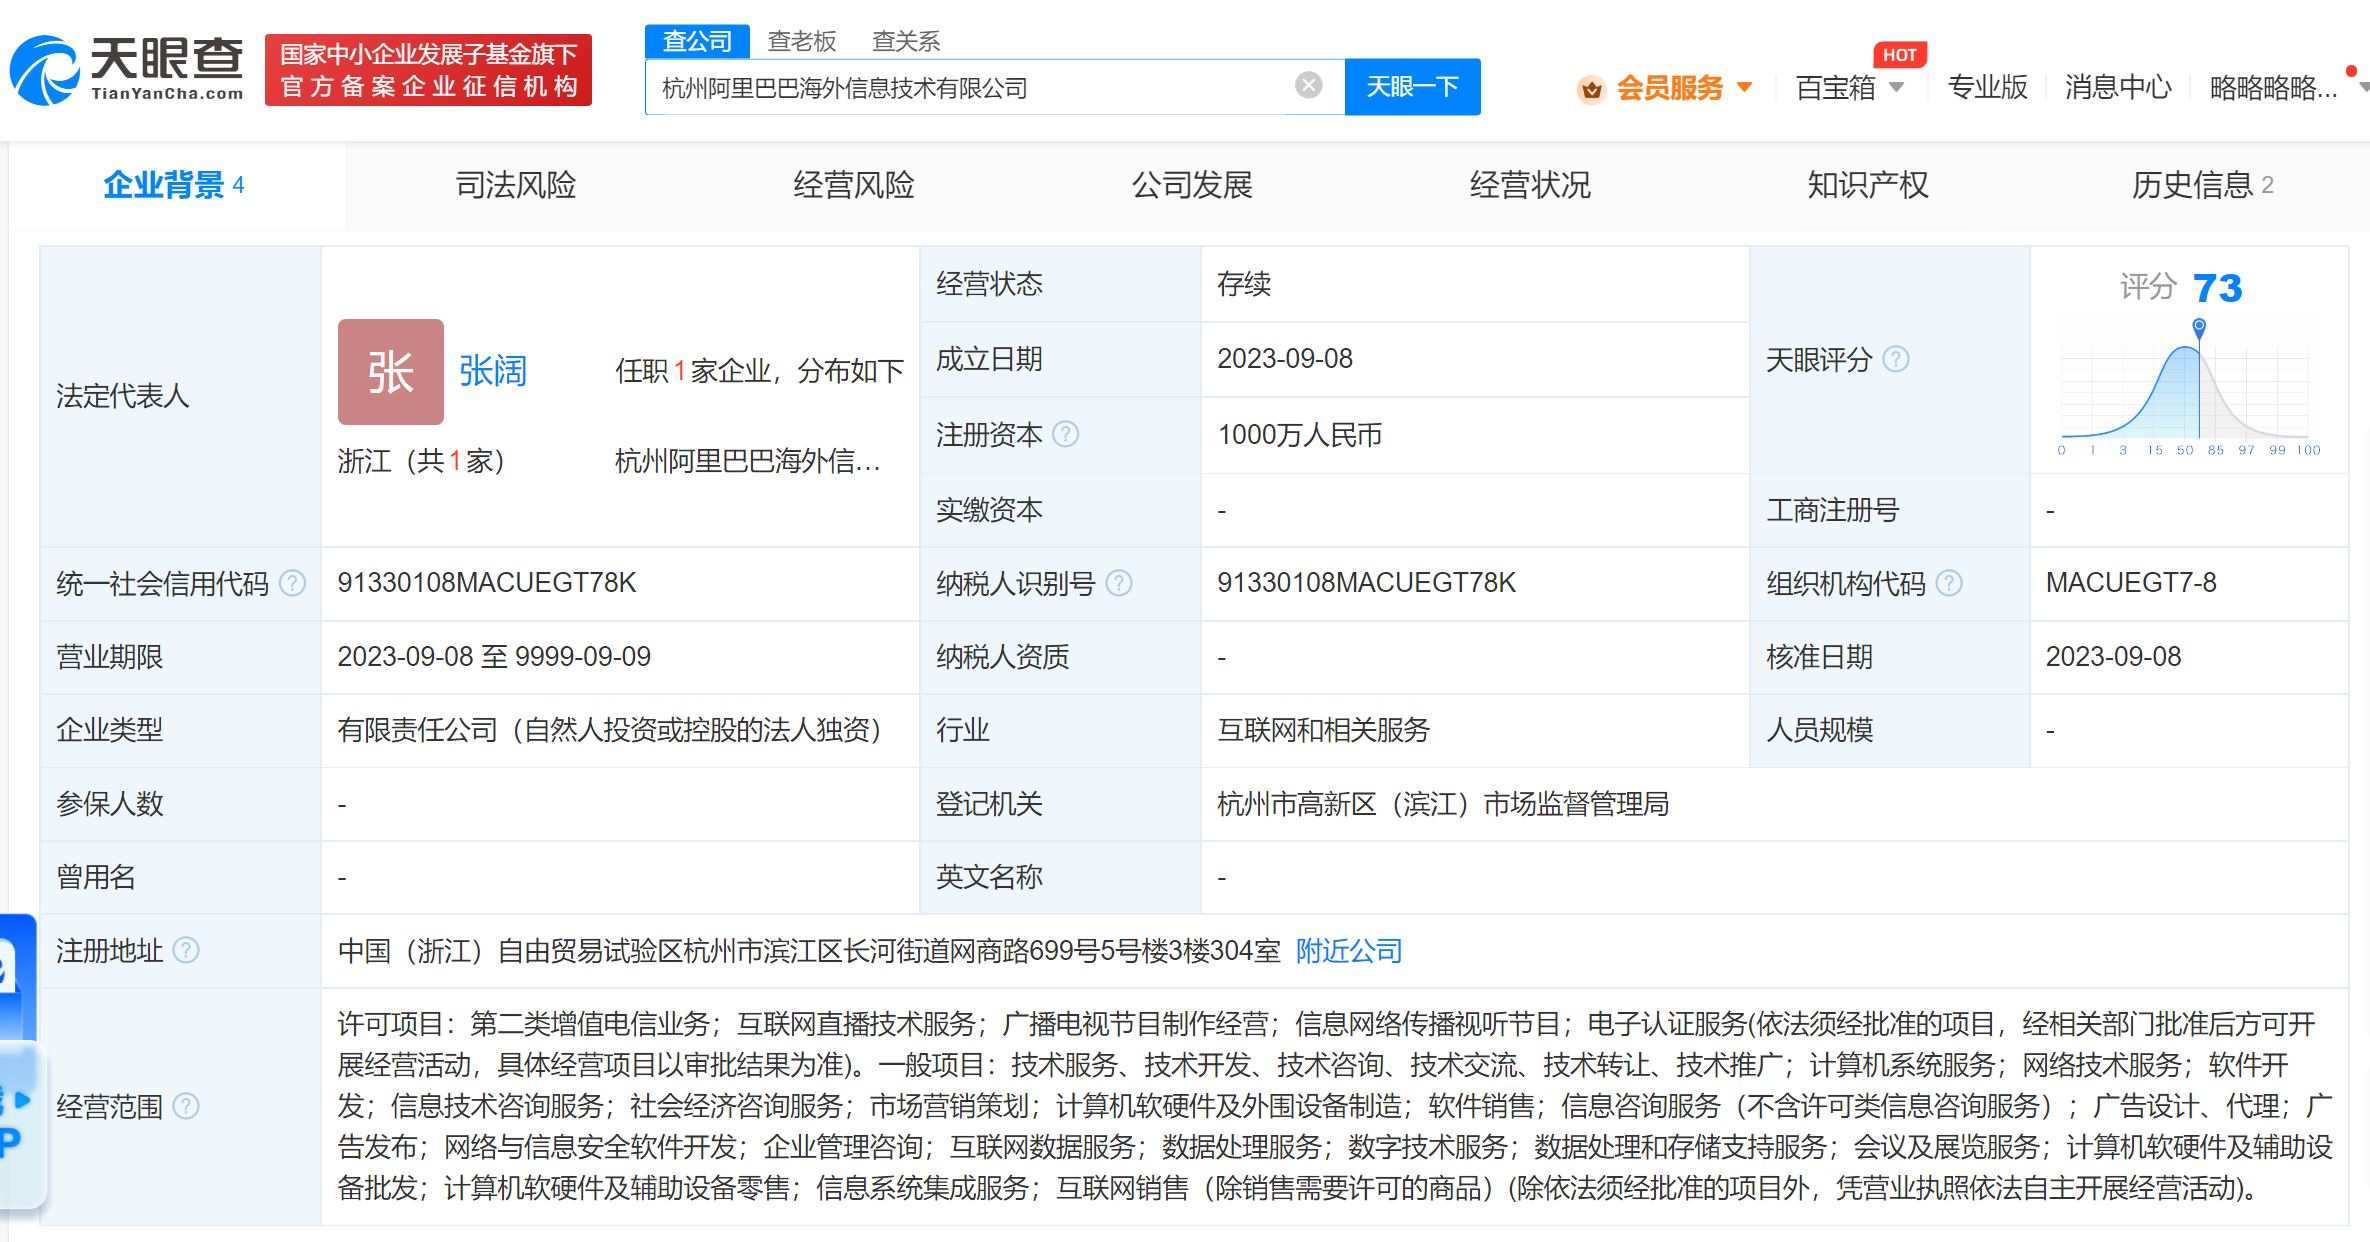Image resolution: width=2370 pixels, height=1242 pixels.
Task: Expand the 会员服务 dropdown arrow
Action: 1745,88
